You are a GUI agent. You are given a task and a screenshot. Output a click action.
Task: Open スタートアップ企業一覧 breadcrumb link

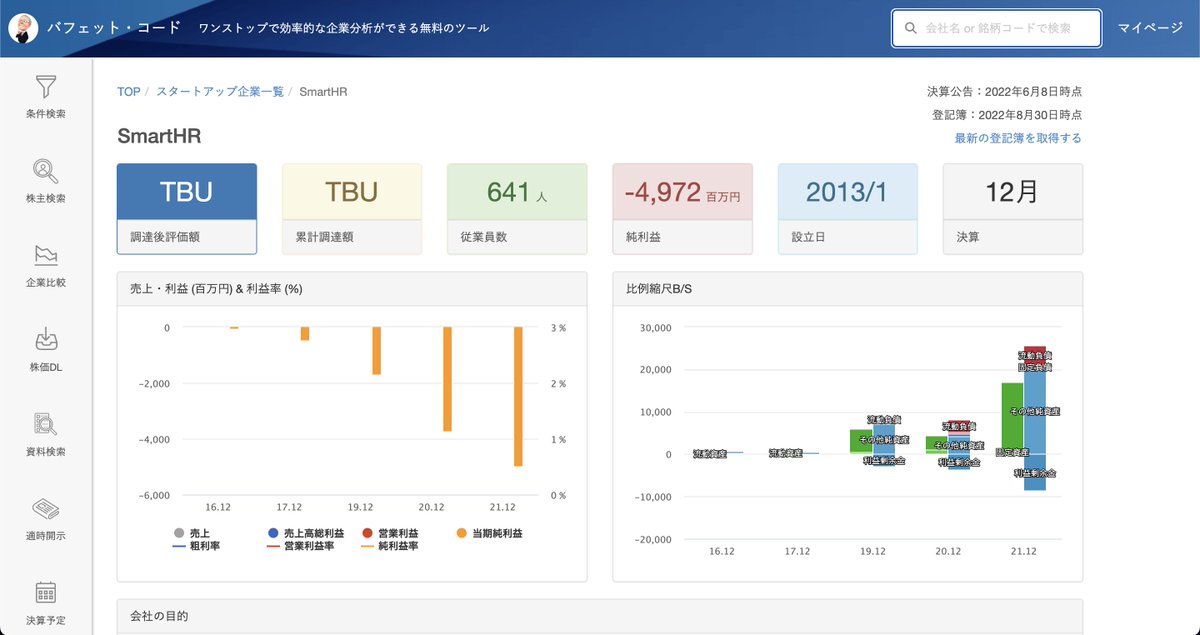pos(220,92)
